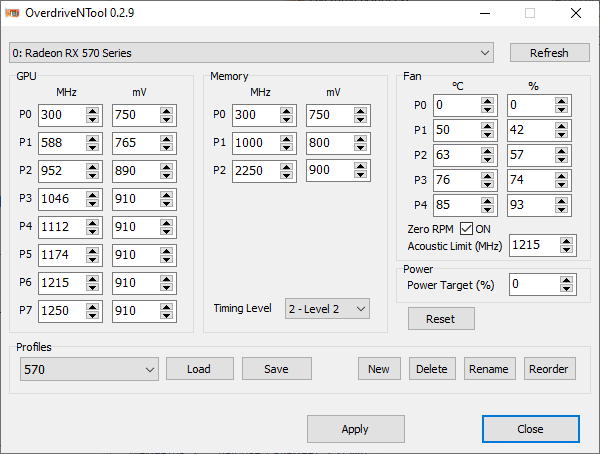
Task: Decrease Fan P2 percent with down arrow
Action: click(x=561, y=159)
